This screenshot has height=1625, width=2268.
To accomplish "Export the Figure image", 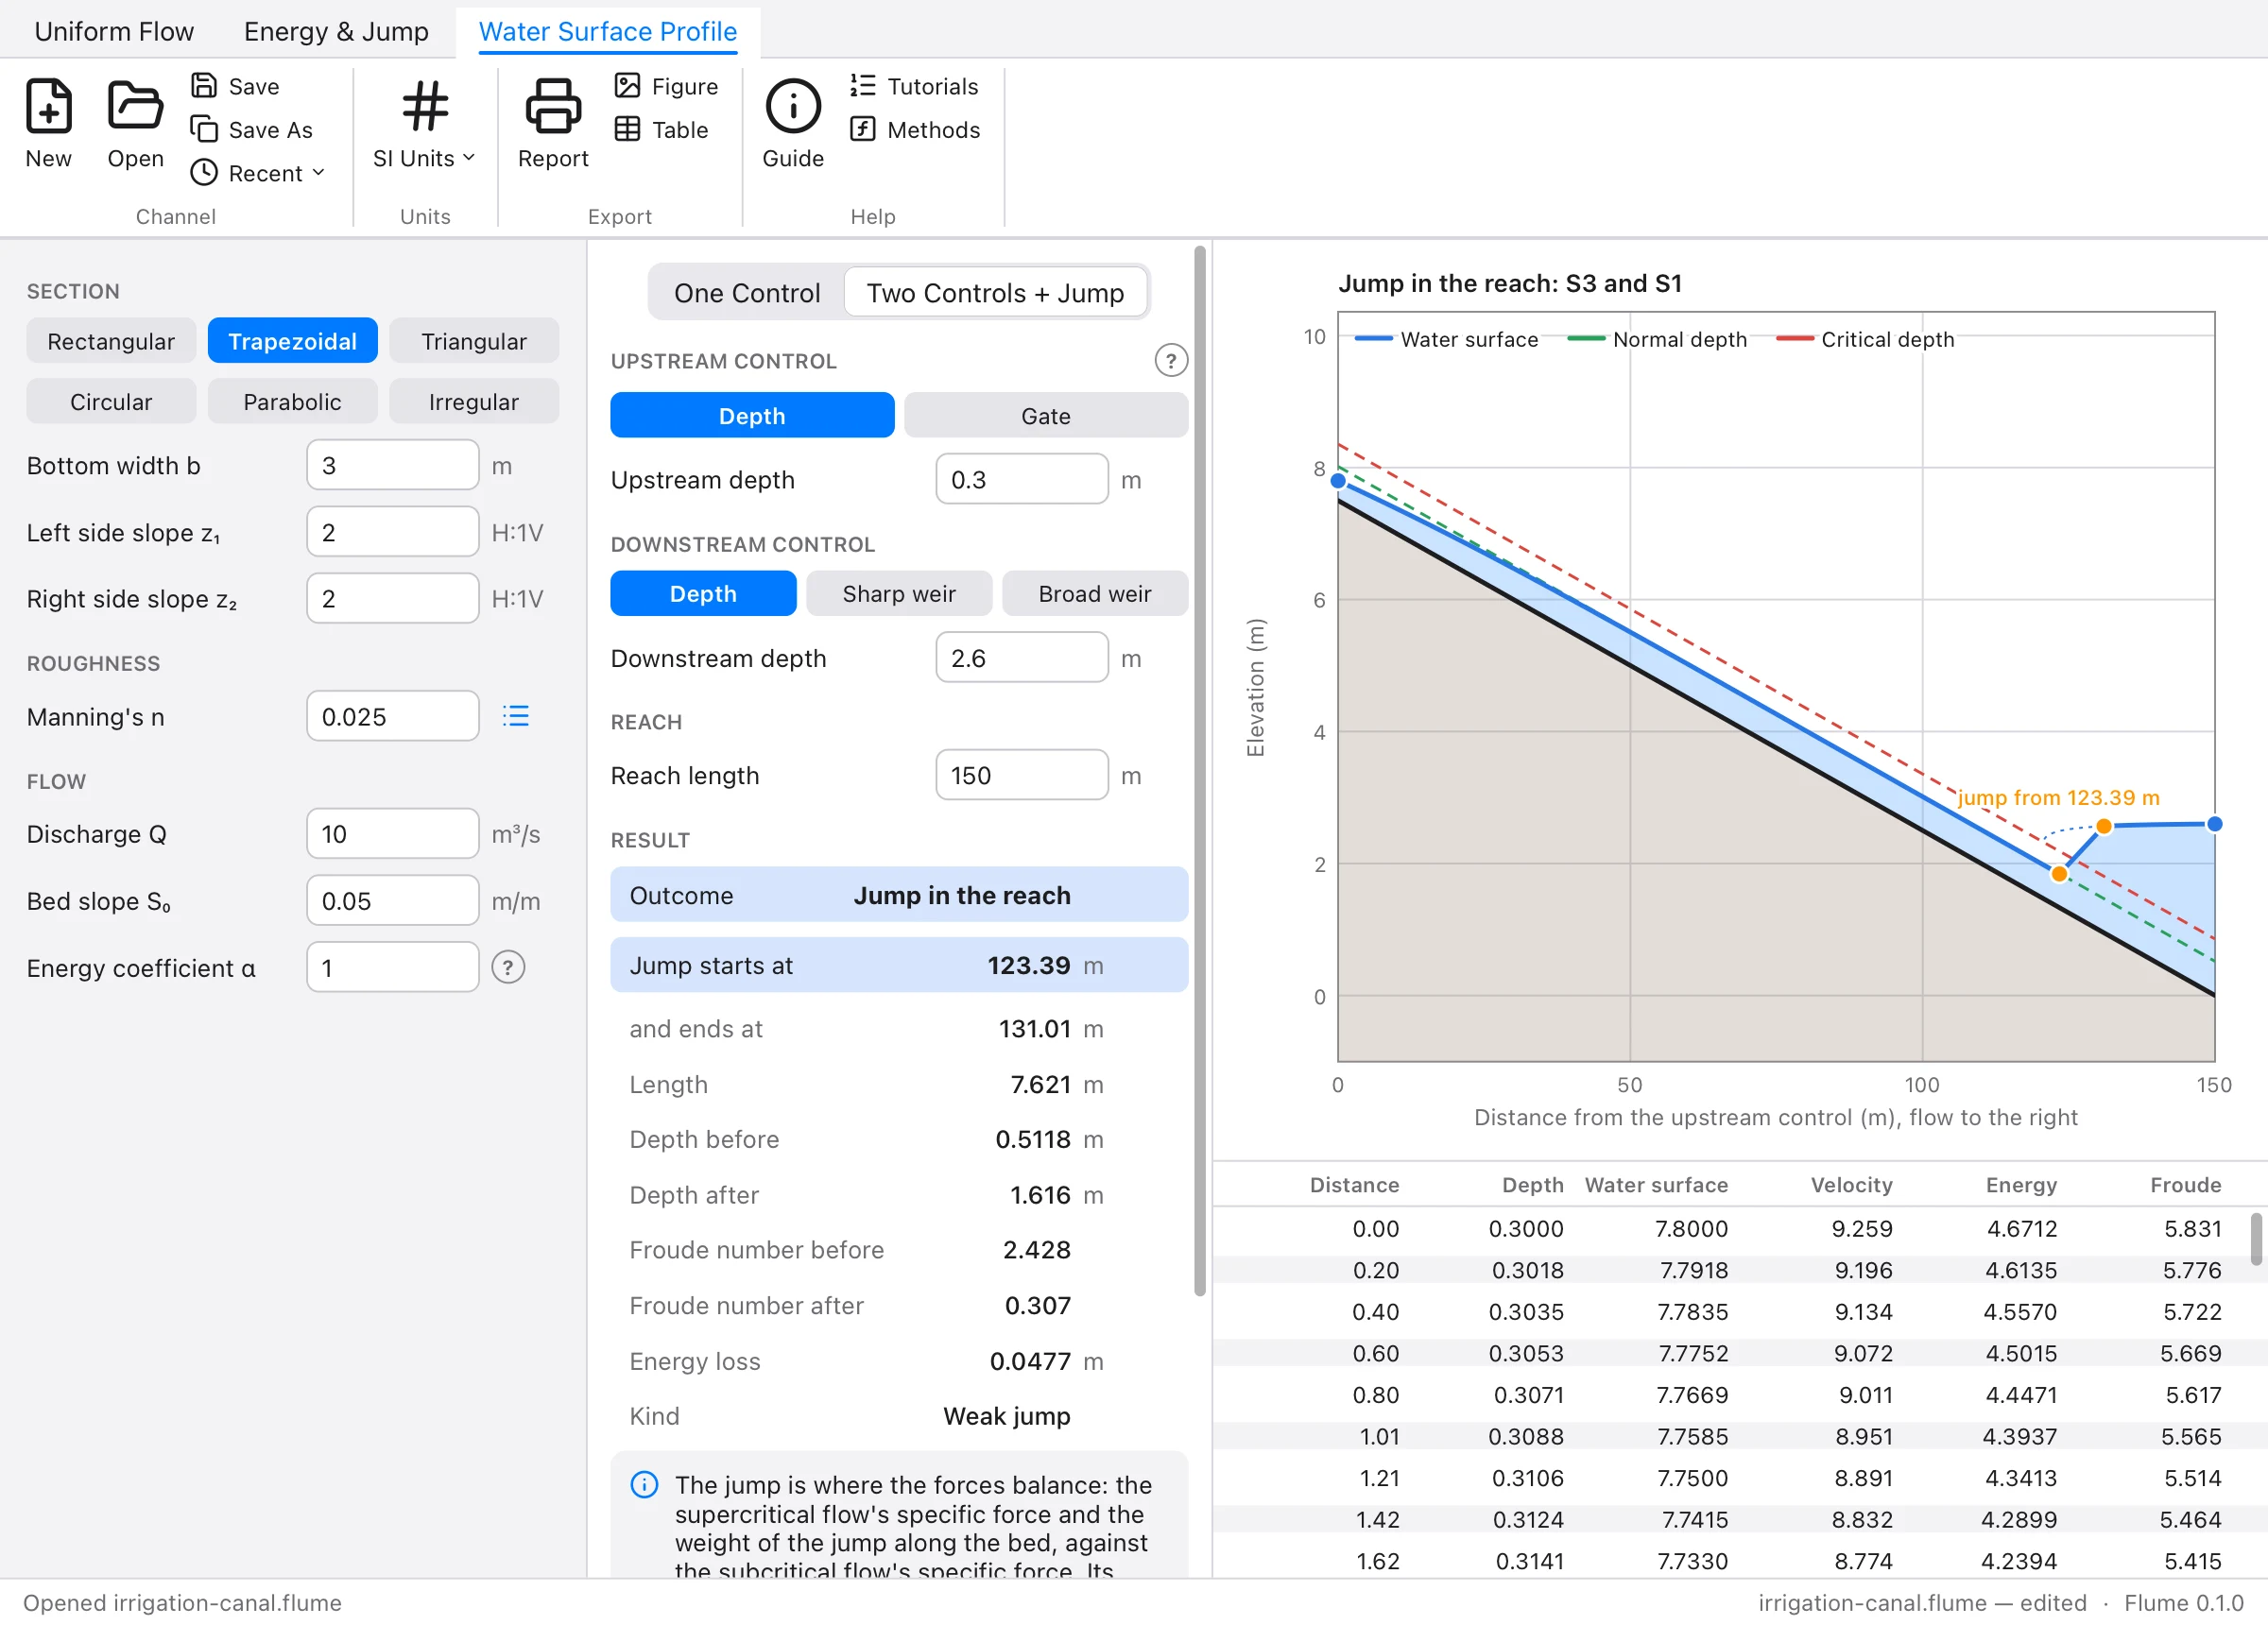I will tap(666, 86).
